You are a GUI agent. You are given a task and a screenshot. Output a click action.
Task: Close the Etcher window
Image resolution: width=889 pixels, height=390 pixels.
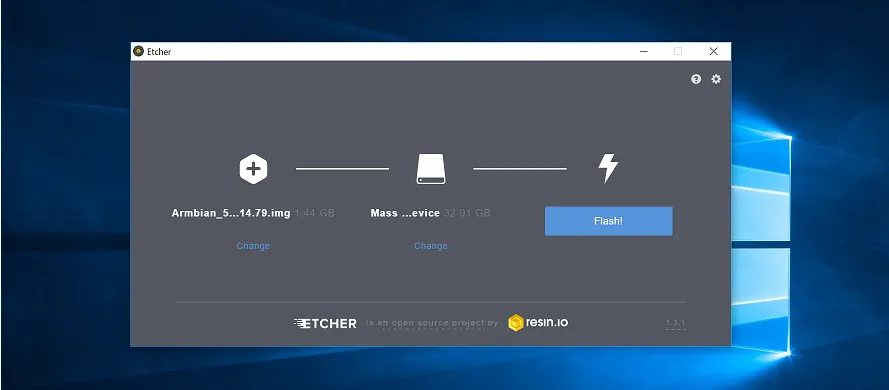(x=714, y=52)
